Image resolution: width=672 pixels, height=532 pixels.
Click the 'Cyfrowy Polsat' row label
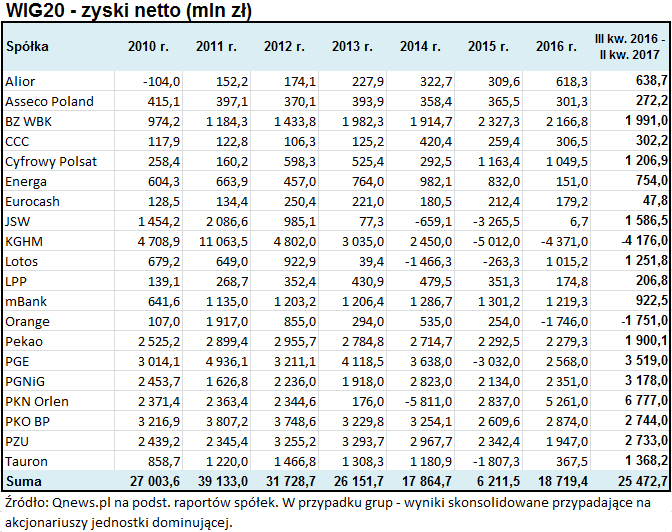pyautogui.click(x=48, y=161)
